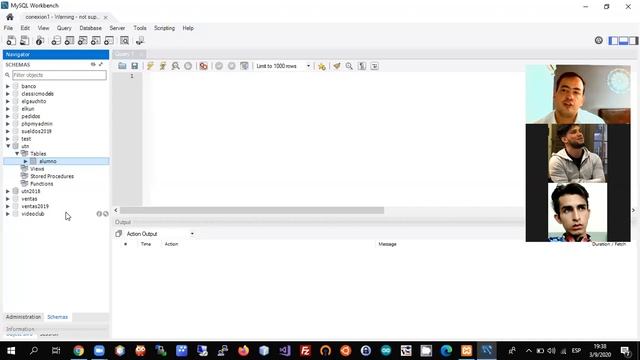Viewport: 640px width, 360px height.
Task: Click the create function icon
Action: click(109, 40)
